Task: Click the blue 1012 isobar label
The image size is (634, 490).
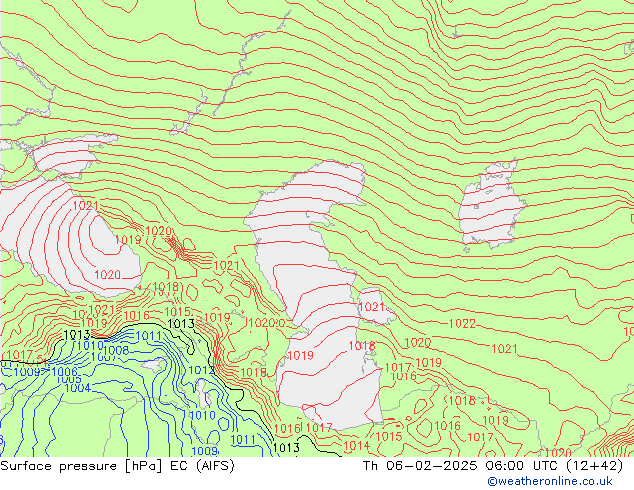Action: click(x=201, y=370)
